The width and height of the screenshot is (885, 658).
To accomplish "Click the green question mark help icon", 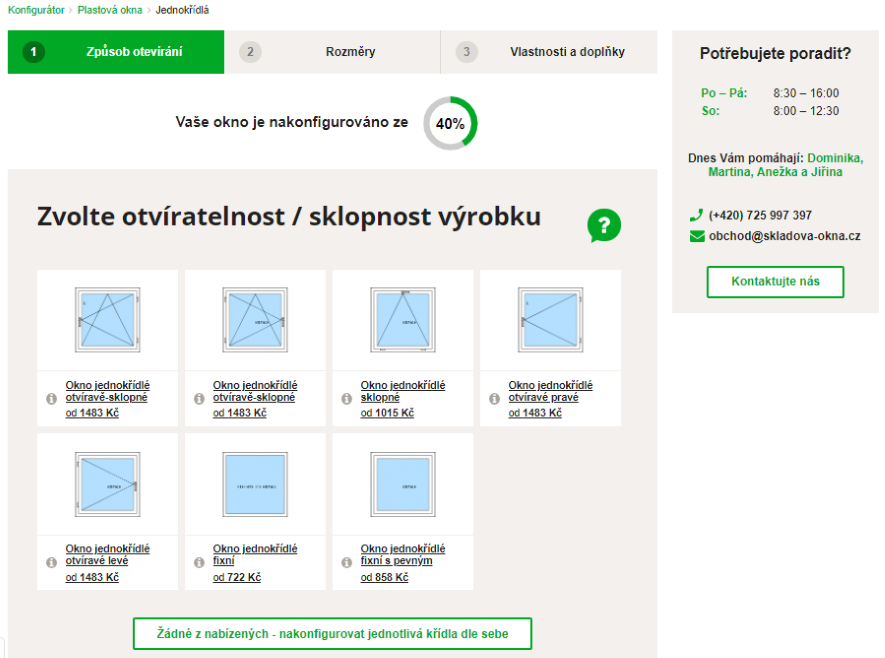I will point(604,226).
